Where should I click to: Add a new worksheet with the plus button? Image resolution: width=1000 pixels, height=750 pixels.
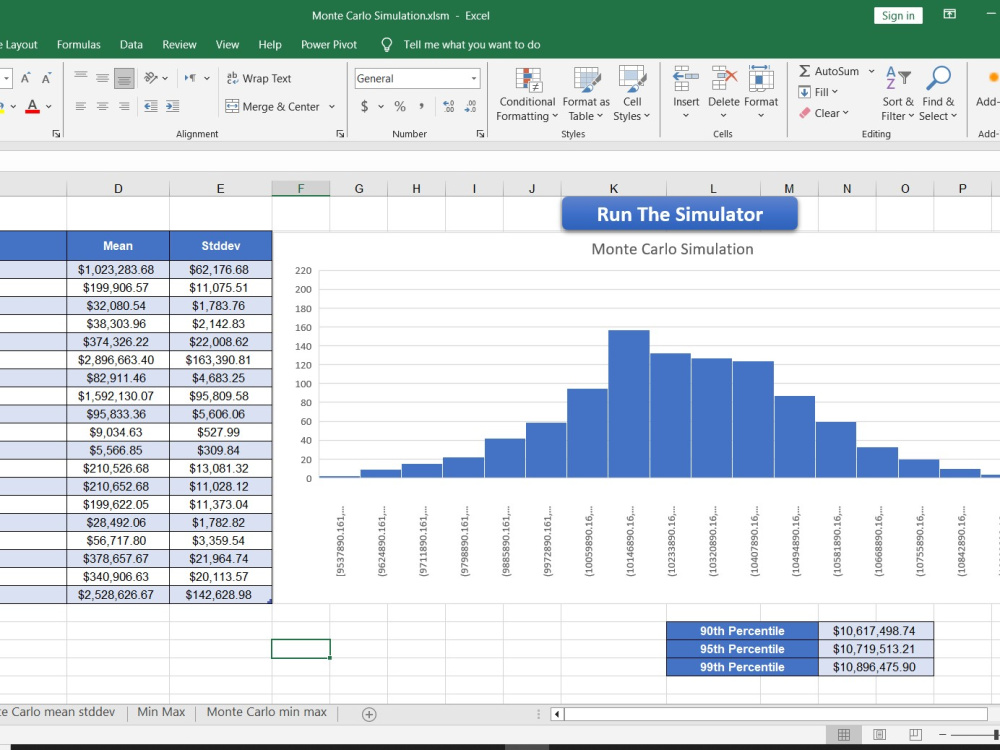(x=368, y=713)
